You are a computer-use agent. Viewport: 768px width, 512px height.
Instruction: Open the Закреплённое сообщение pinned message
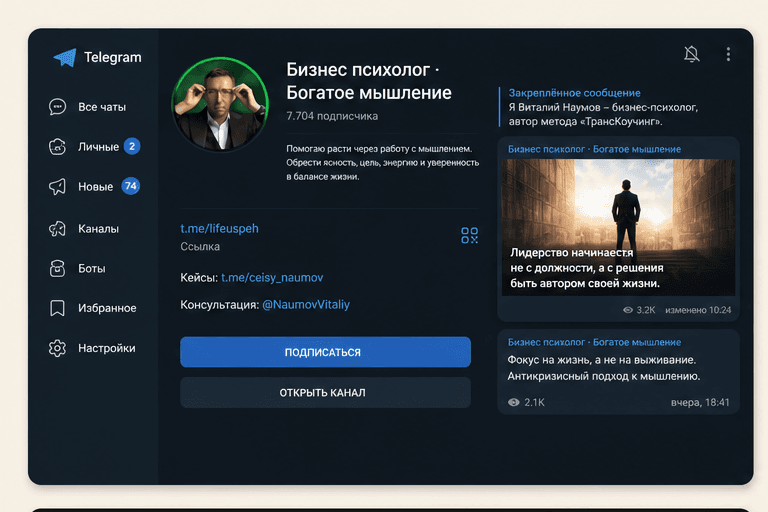603,107
